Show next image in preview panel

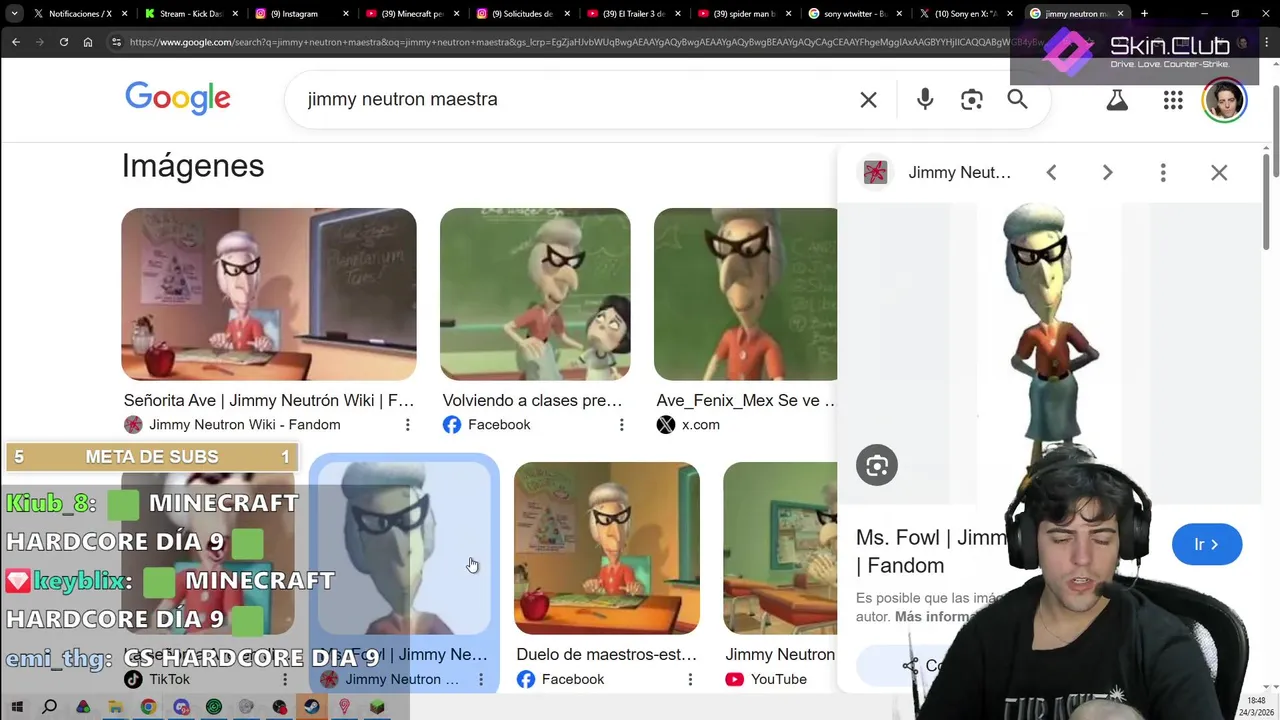1107,172
